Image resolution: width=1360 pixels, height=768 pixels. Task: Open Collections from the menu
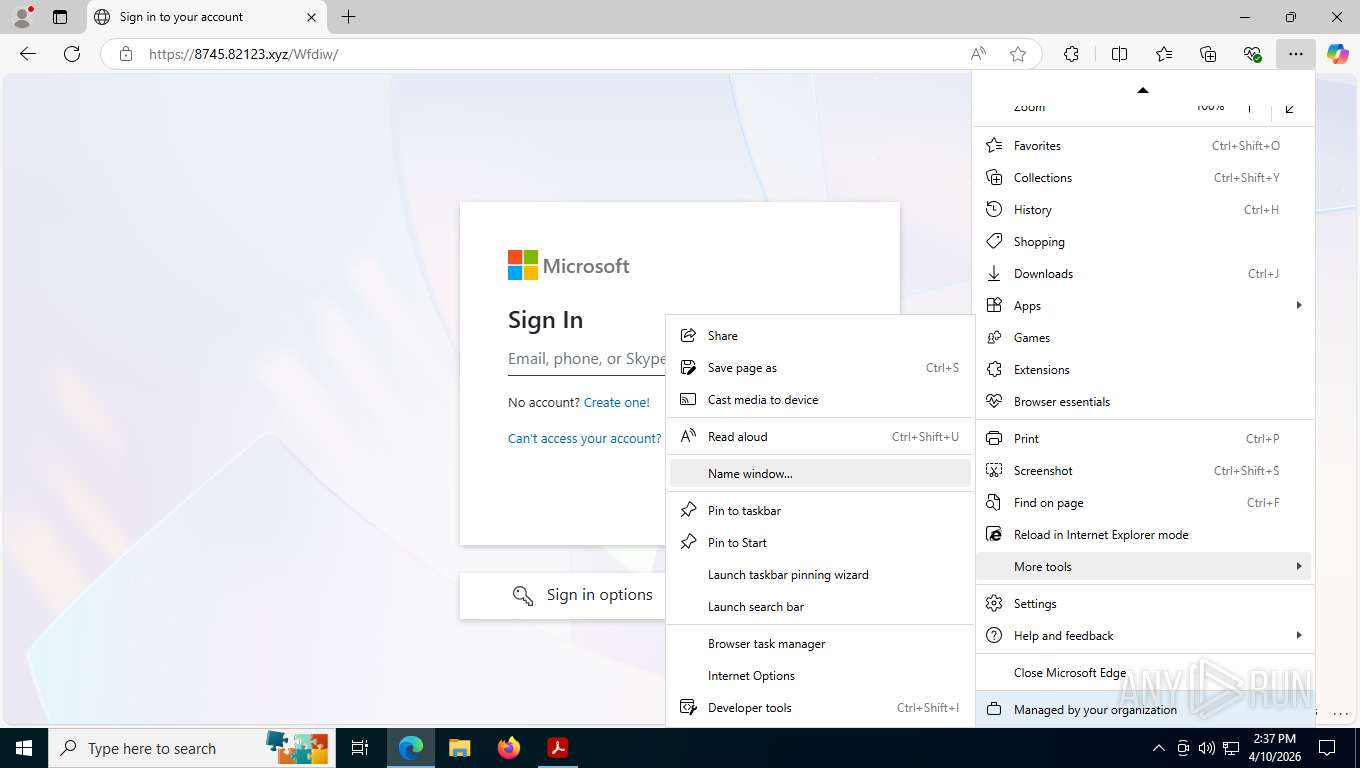1143,178
